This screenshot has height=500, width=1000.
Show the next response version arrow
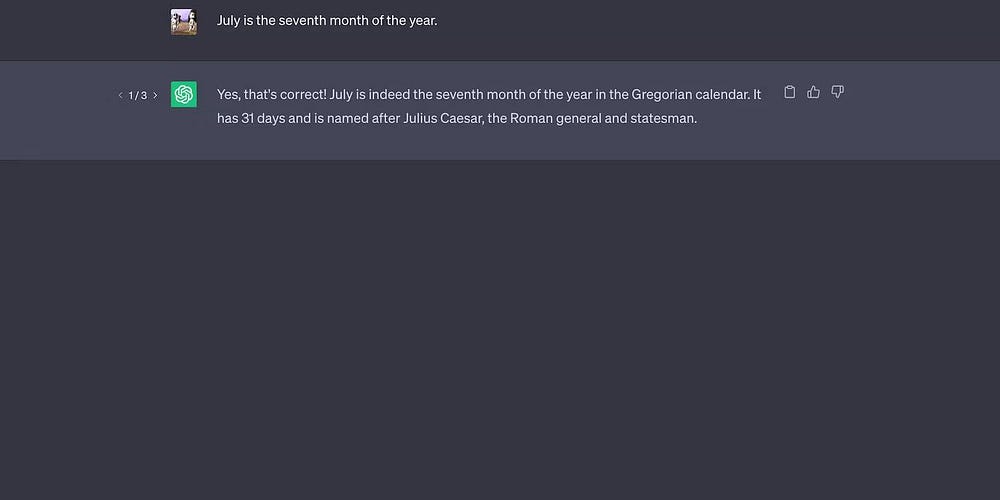coord(155,96)
